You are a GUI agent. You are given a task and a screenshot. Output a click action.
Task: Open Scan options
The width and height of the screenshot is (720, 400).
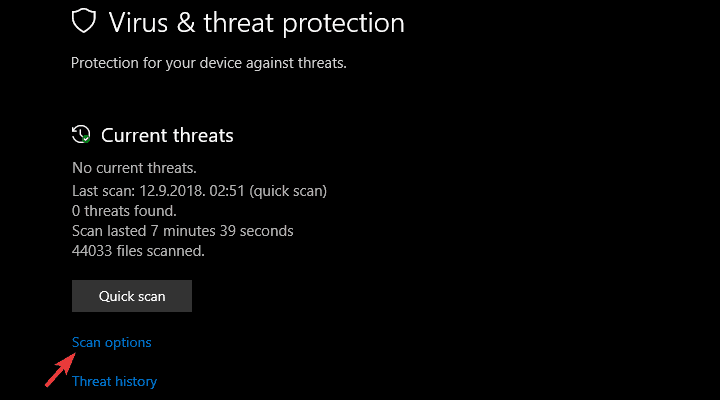pyautogui.click(x=112, y=342)
